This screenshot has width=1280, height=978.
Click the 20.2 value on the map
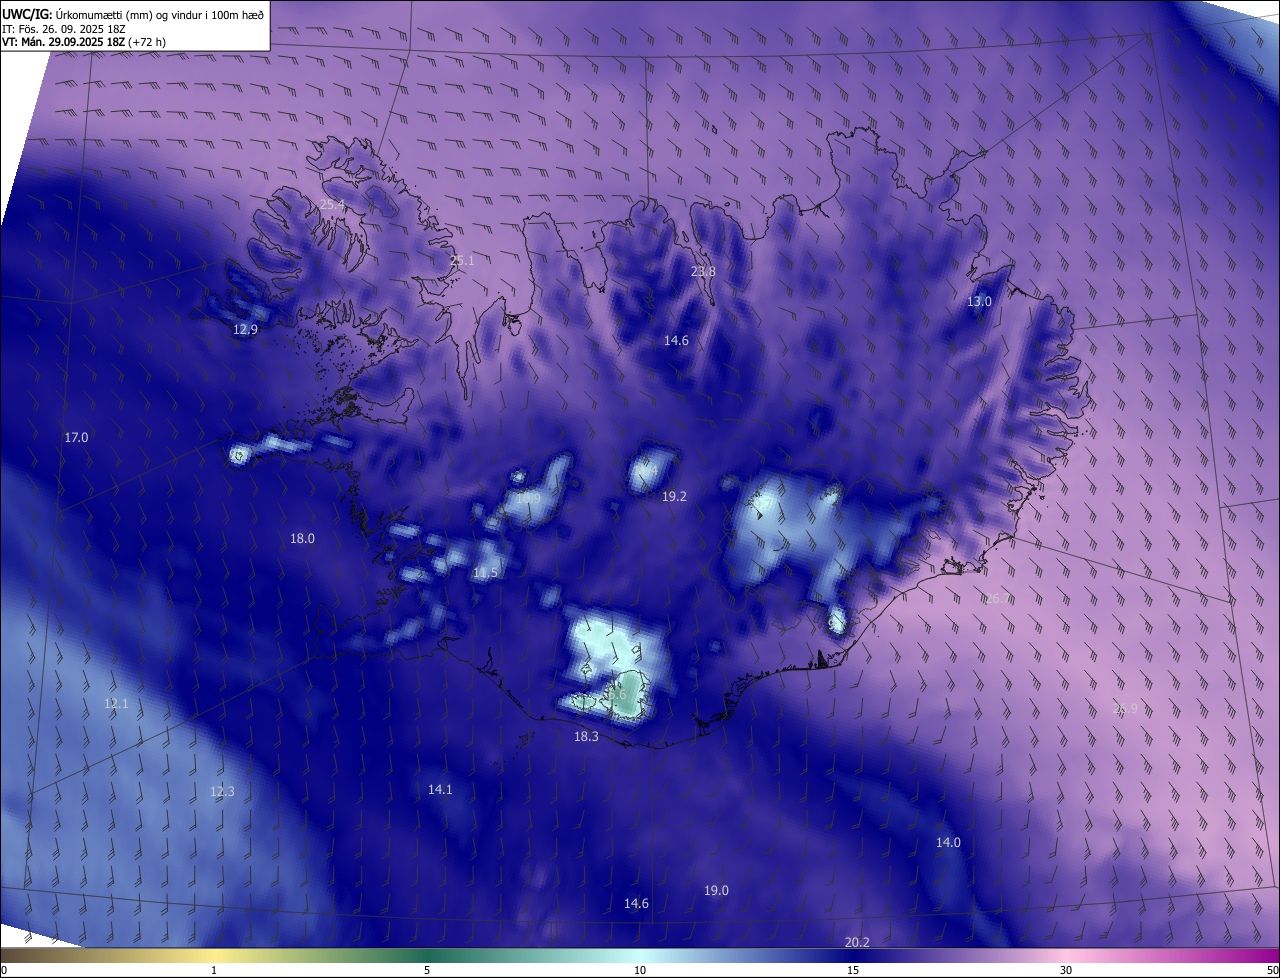(x=857, y=943)
